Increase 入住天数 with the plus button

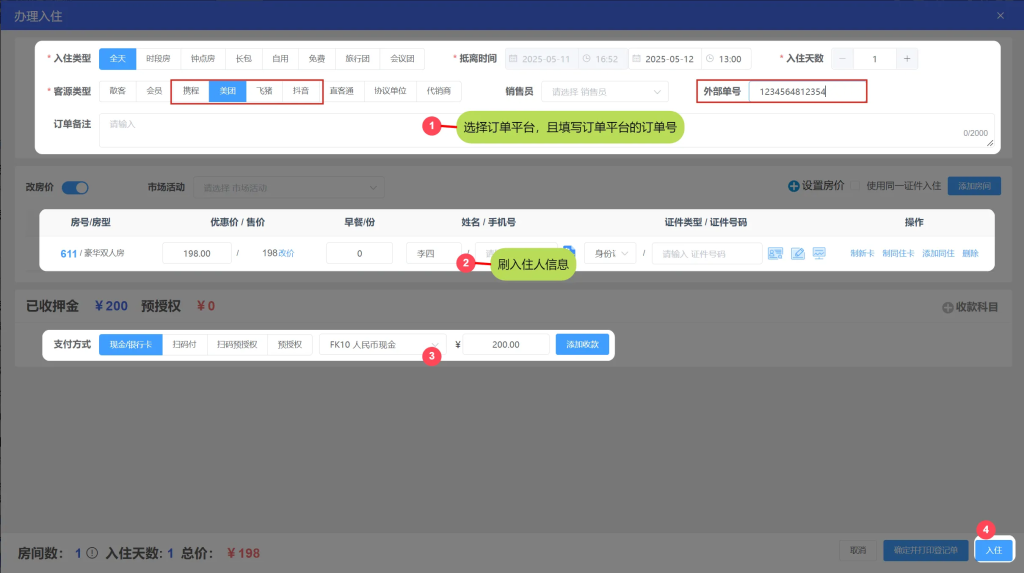pos(906,59)
